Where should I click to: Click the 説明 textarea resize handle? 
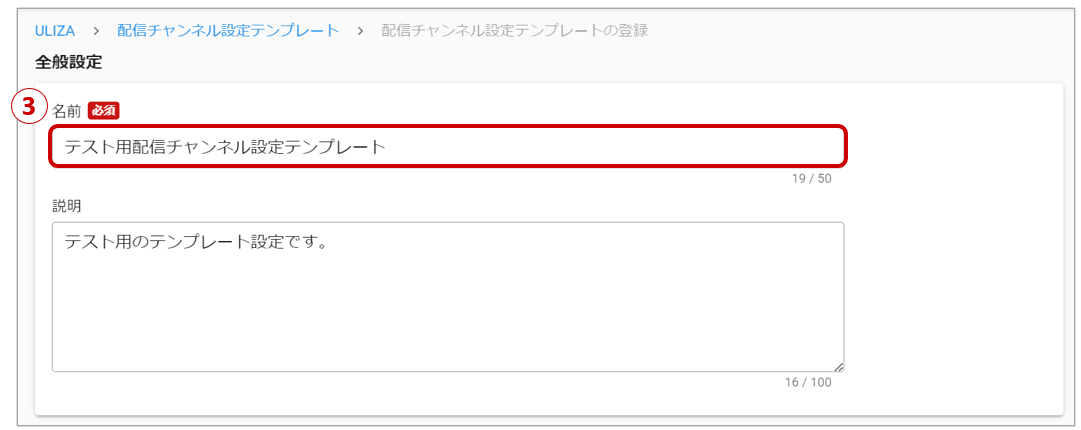pos(838,366)
